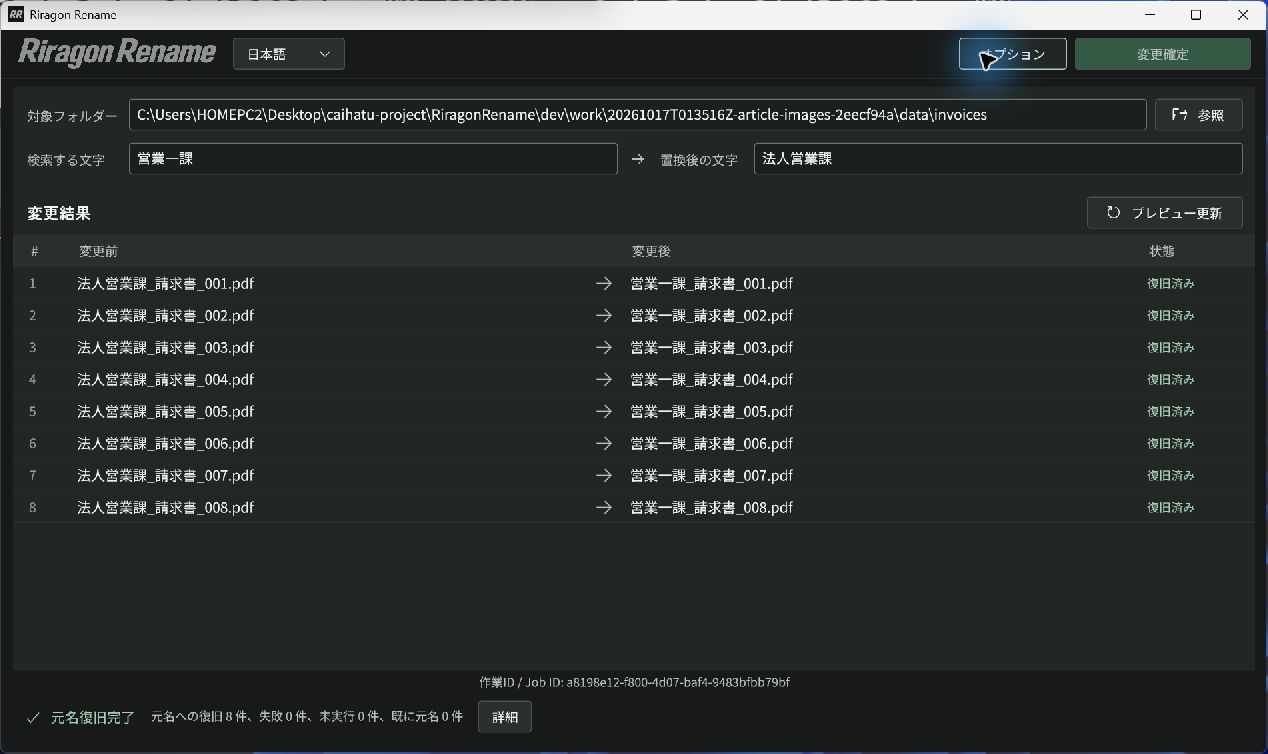Image resolution: width=1268 pixels, height=754 pixels.
Task: Open the オプション button
Action: click(x=1012, y=54)
